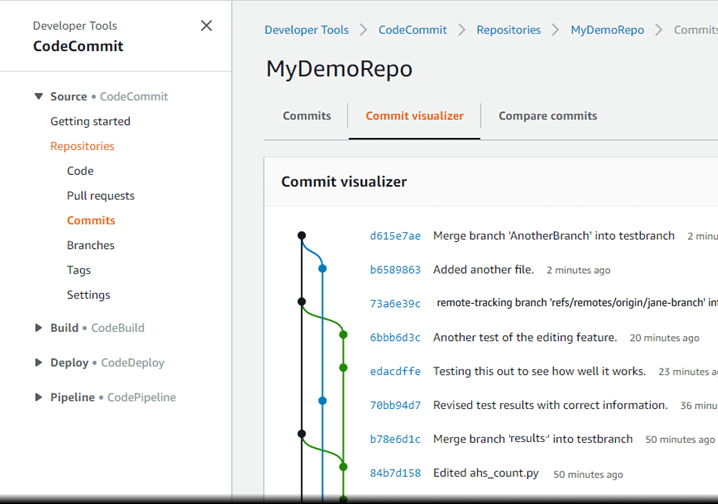The width and height of the screenshot is (718, 504).
Task: Click black graph node for d615e7ae commit
Action: pos(302,235)
